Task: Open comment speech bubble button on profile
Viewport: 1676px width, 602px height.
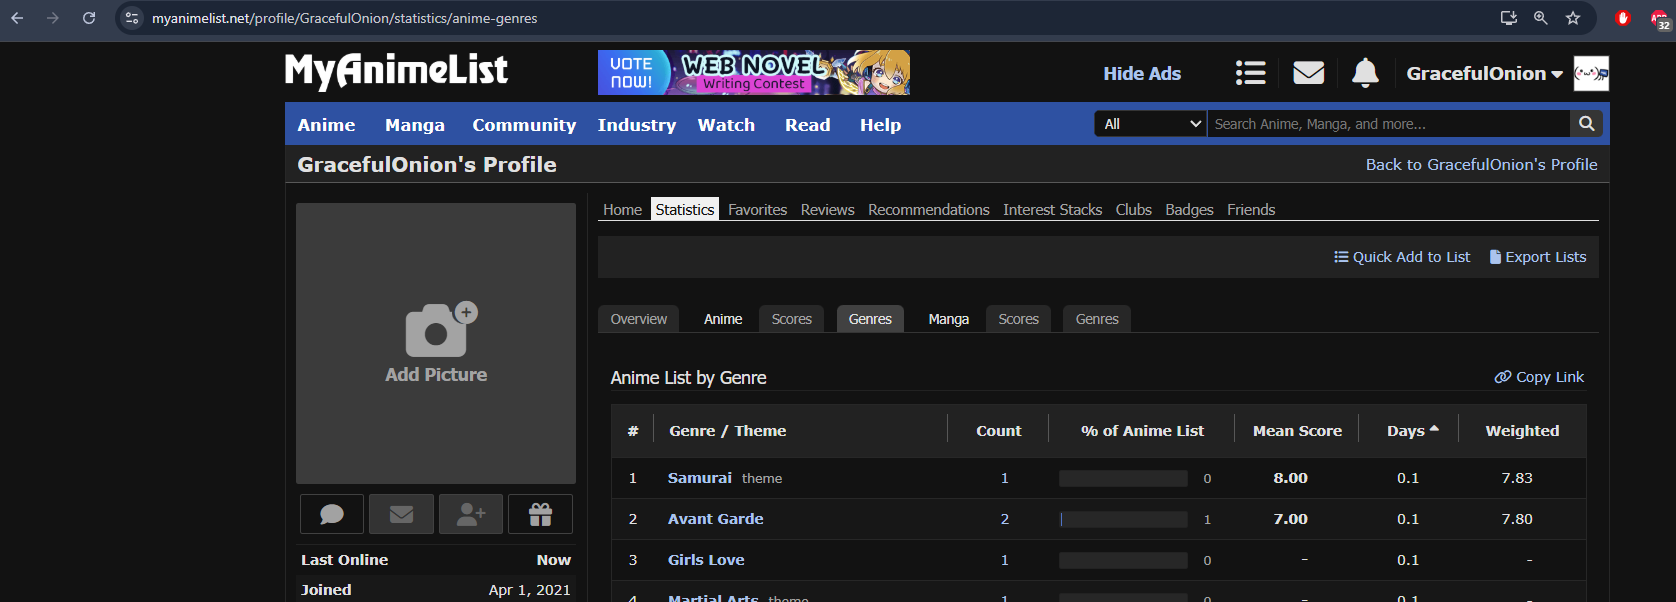Action: click(332, 514)
